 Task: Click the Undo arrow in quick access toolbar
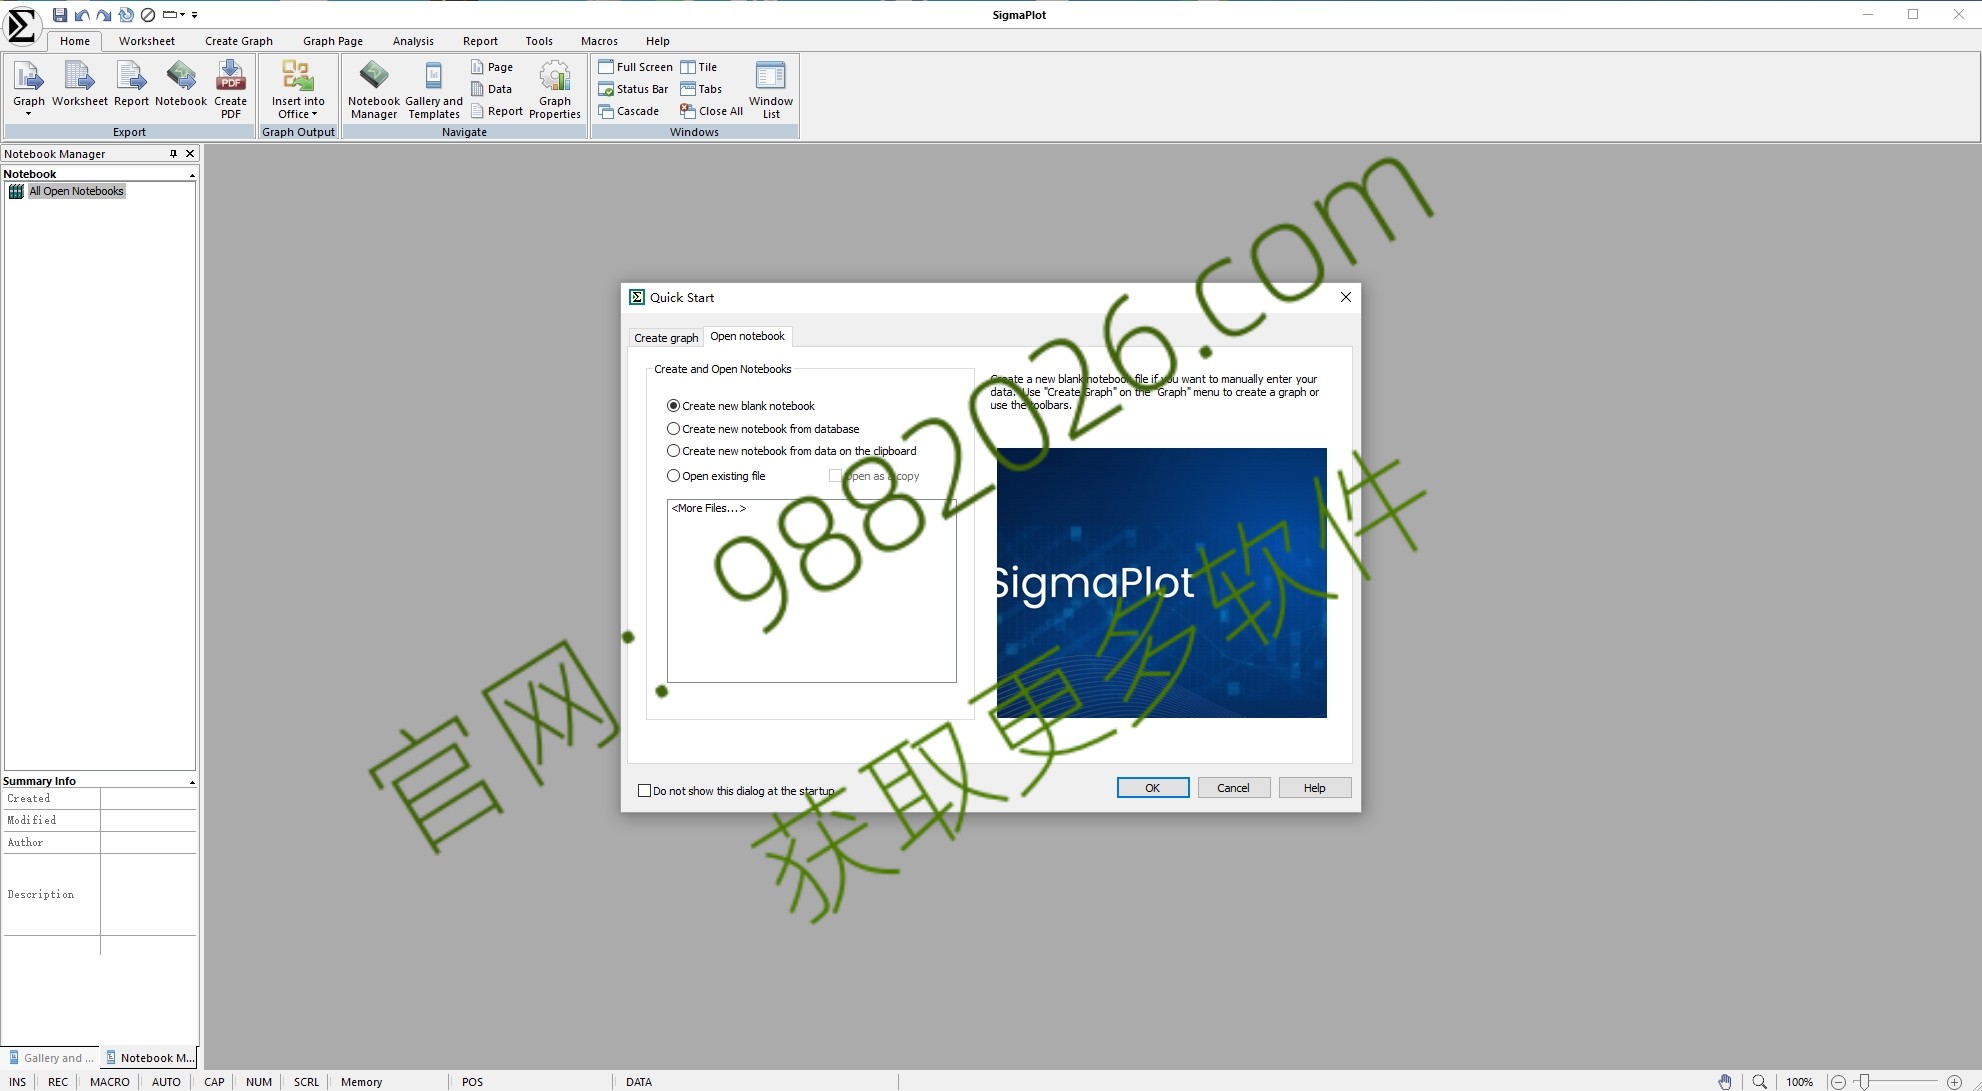pyautogui.click(x=82, y=15)
